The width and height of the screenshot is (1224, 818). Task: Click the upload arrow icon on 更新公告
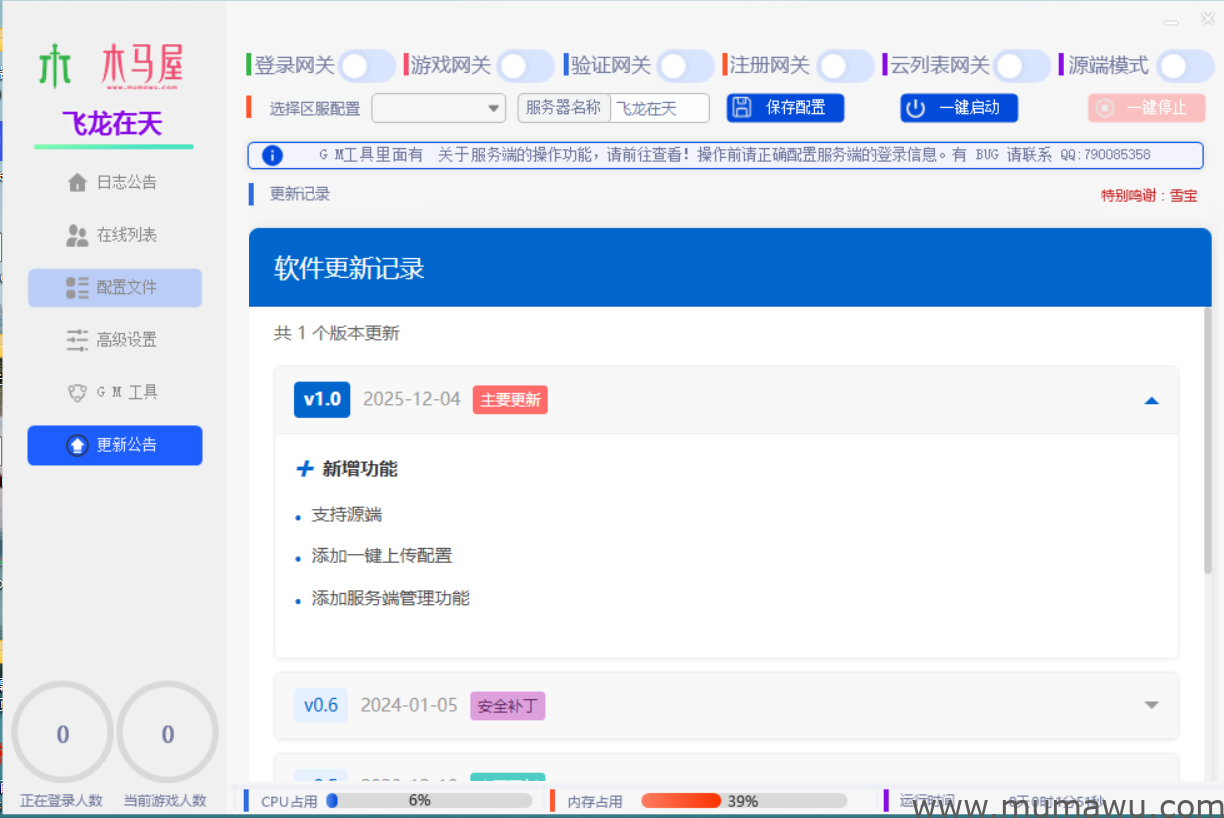tap(78, 445)
